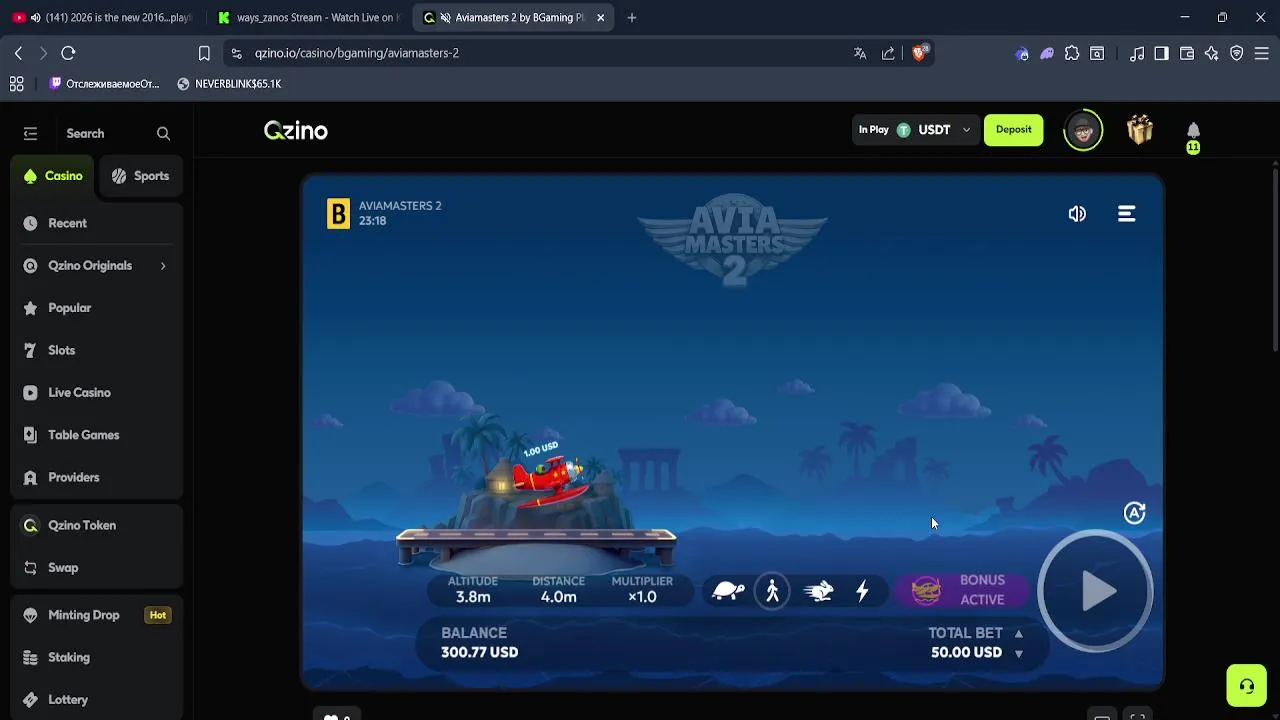Image resolution: width=1280 pixels, height=720 pixels.
Task: Open the NEVERBLINK$65.1K bookmark
Action: (229, 84)
